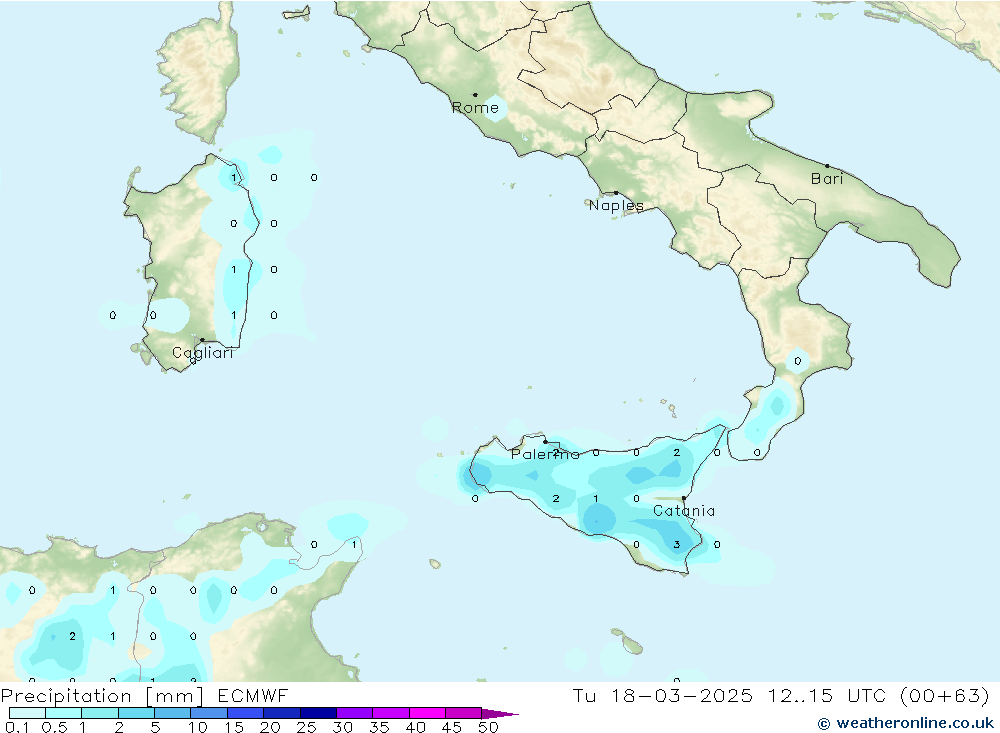Viewport: 1000px width, 733px height.
Task: Click the Cagliari city marker dot
Action: pyautogui.click(x=202, y=340)
